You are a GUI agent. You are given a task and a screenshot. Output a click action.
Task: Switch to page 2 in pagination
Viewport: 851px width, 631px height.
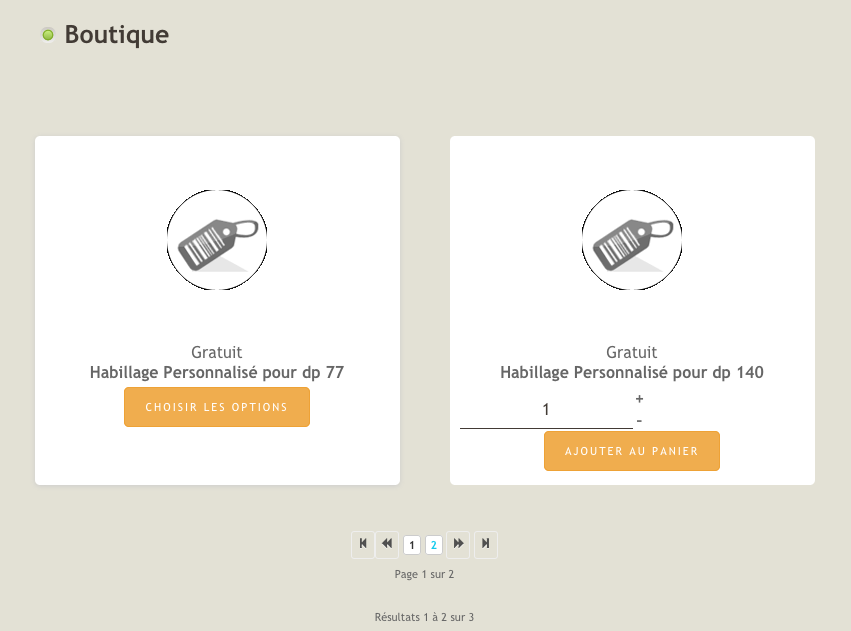[434, 545]
